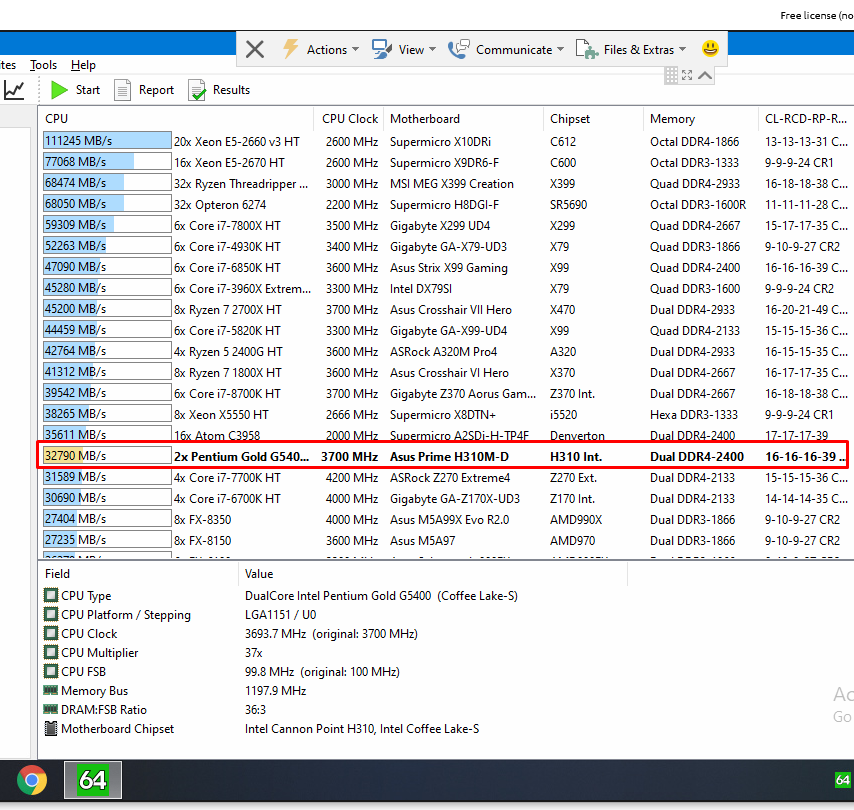Viewport: 854px width, 810px height.
Task: Click the Motherboard column header
Action: click(463, 119)
